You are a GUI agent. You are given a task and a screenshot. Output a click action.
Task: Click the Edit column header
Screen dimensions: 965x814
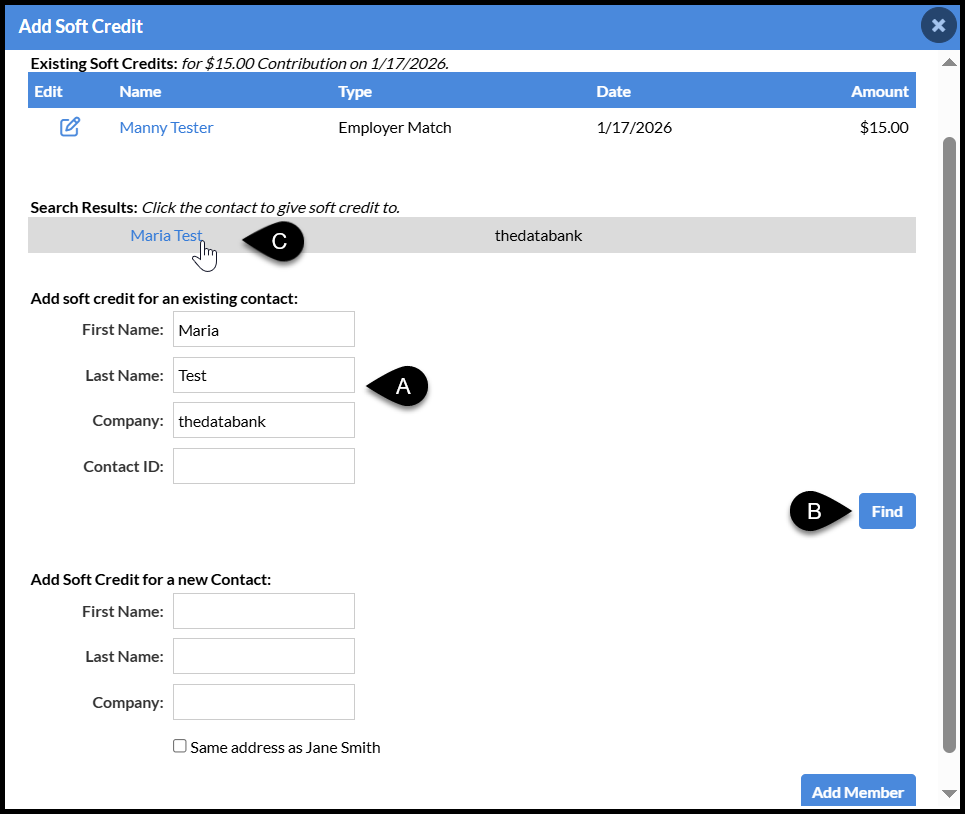coord(48,92)
